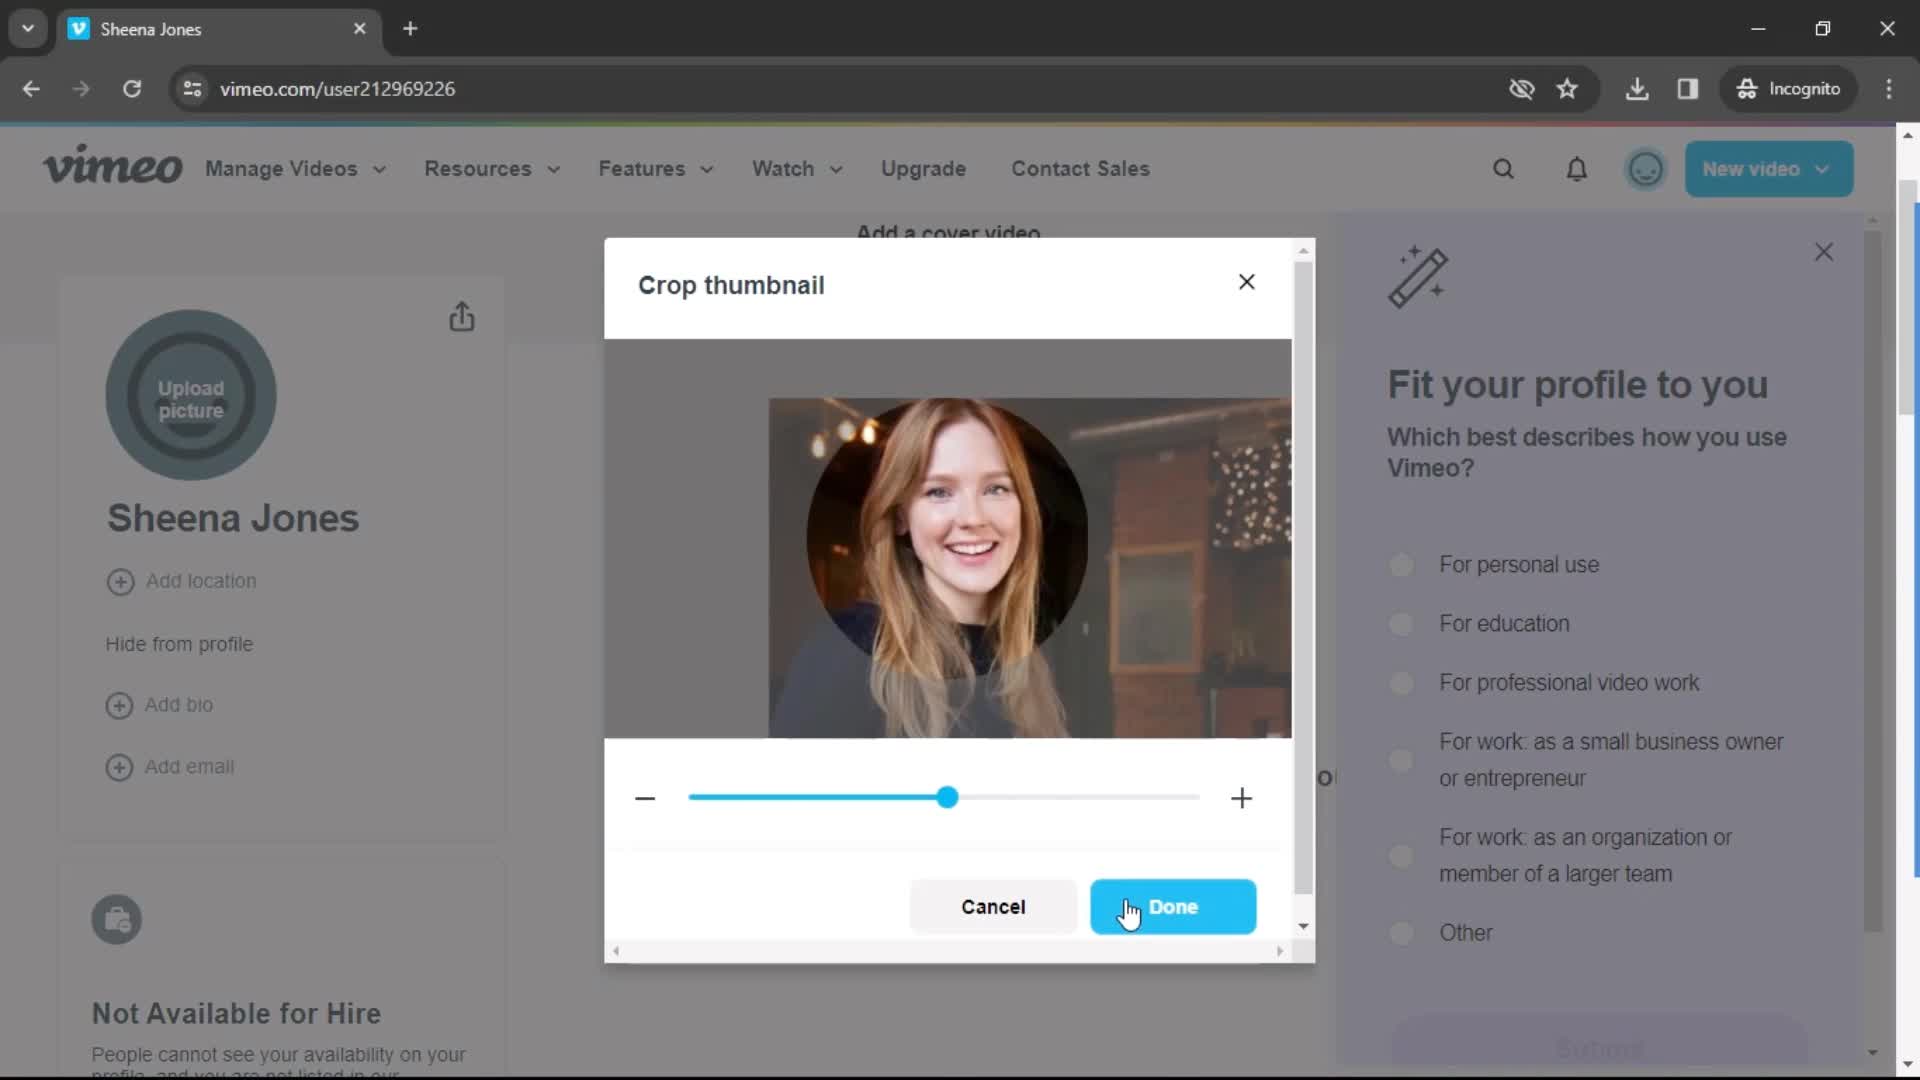
Task: Click Add bio plus icon
Action: coord(119,705)
